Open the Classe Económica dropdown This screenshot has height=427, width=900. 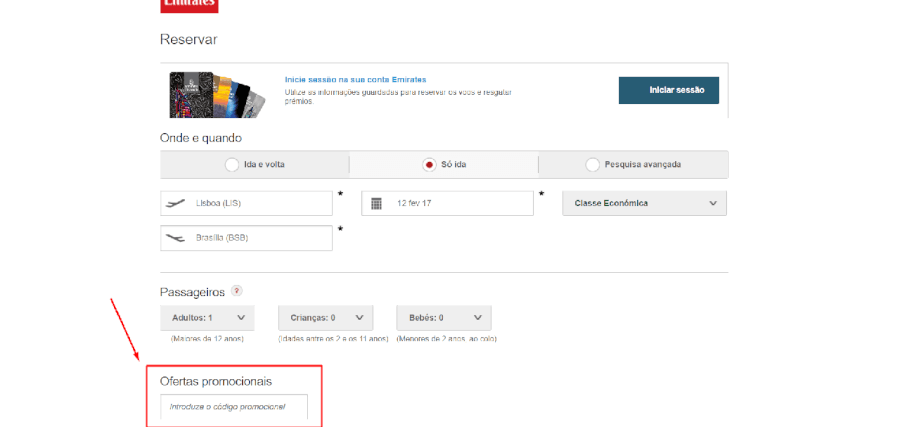[645, 203]
